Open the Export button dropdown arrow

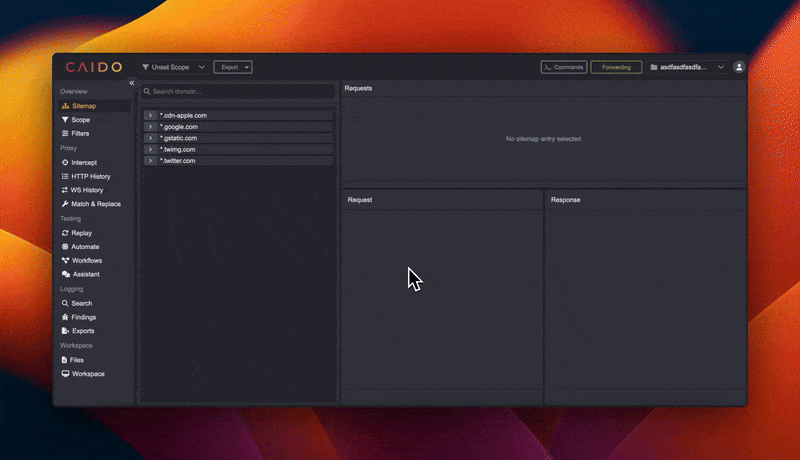(x=247, y=67)
